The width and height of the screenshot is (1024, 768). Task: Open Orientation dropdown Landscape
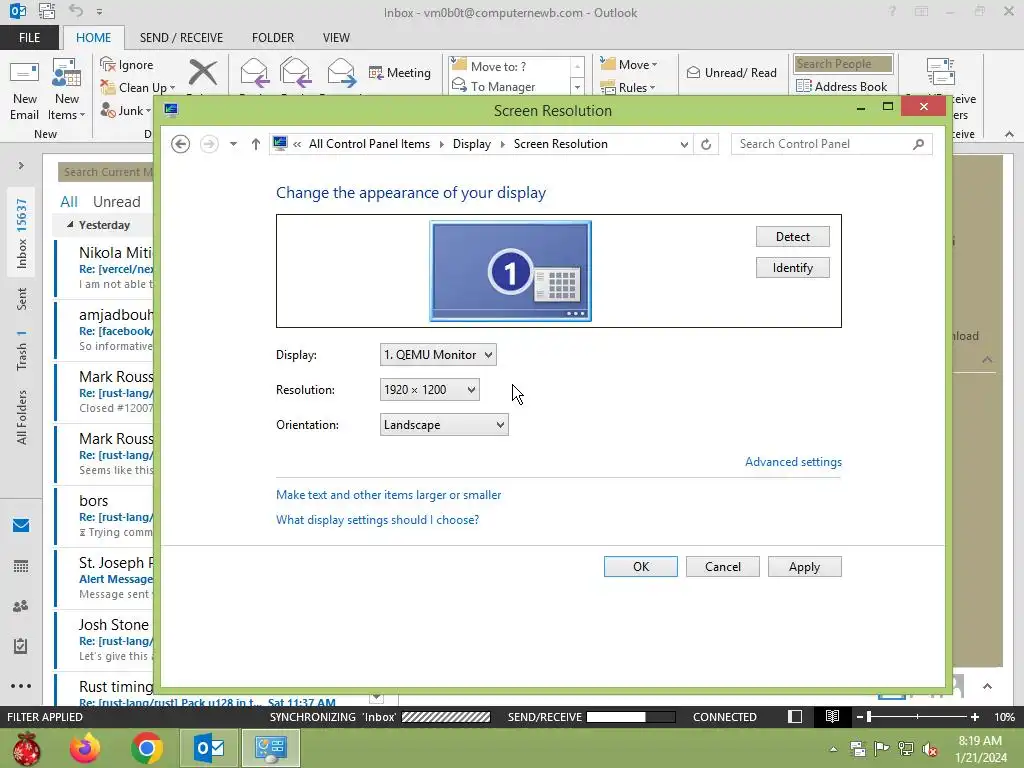tap(444, 425)
